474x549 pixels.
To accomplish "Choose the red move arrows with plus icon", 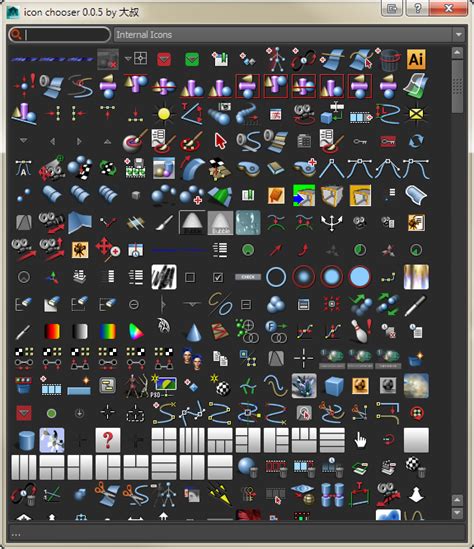I will [108, 249].
